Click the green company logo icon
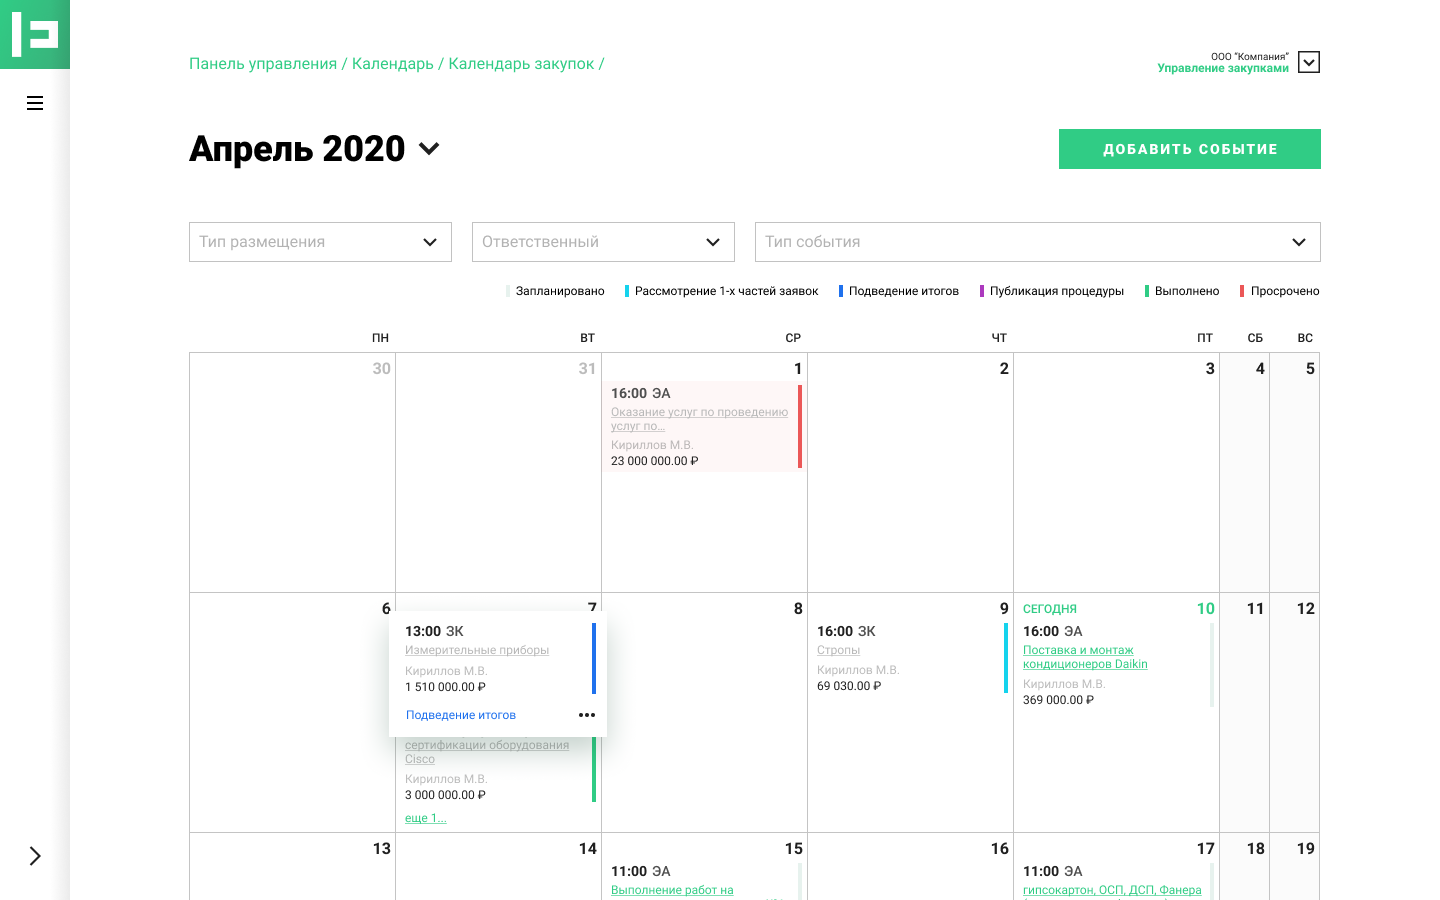Viewport: 1440px width, 900px height. click(35, 34)
